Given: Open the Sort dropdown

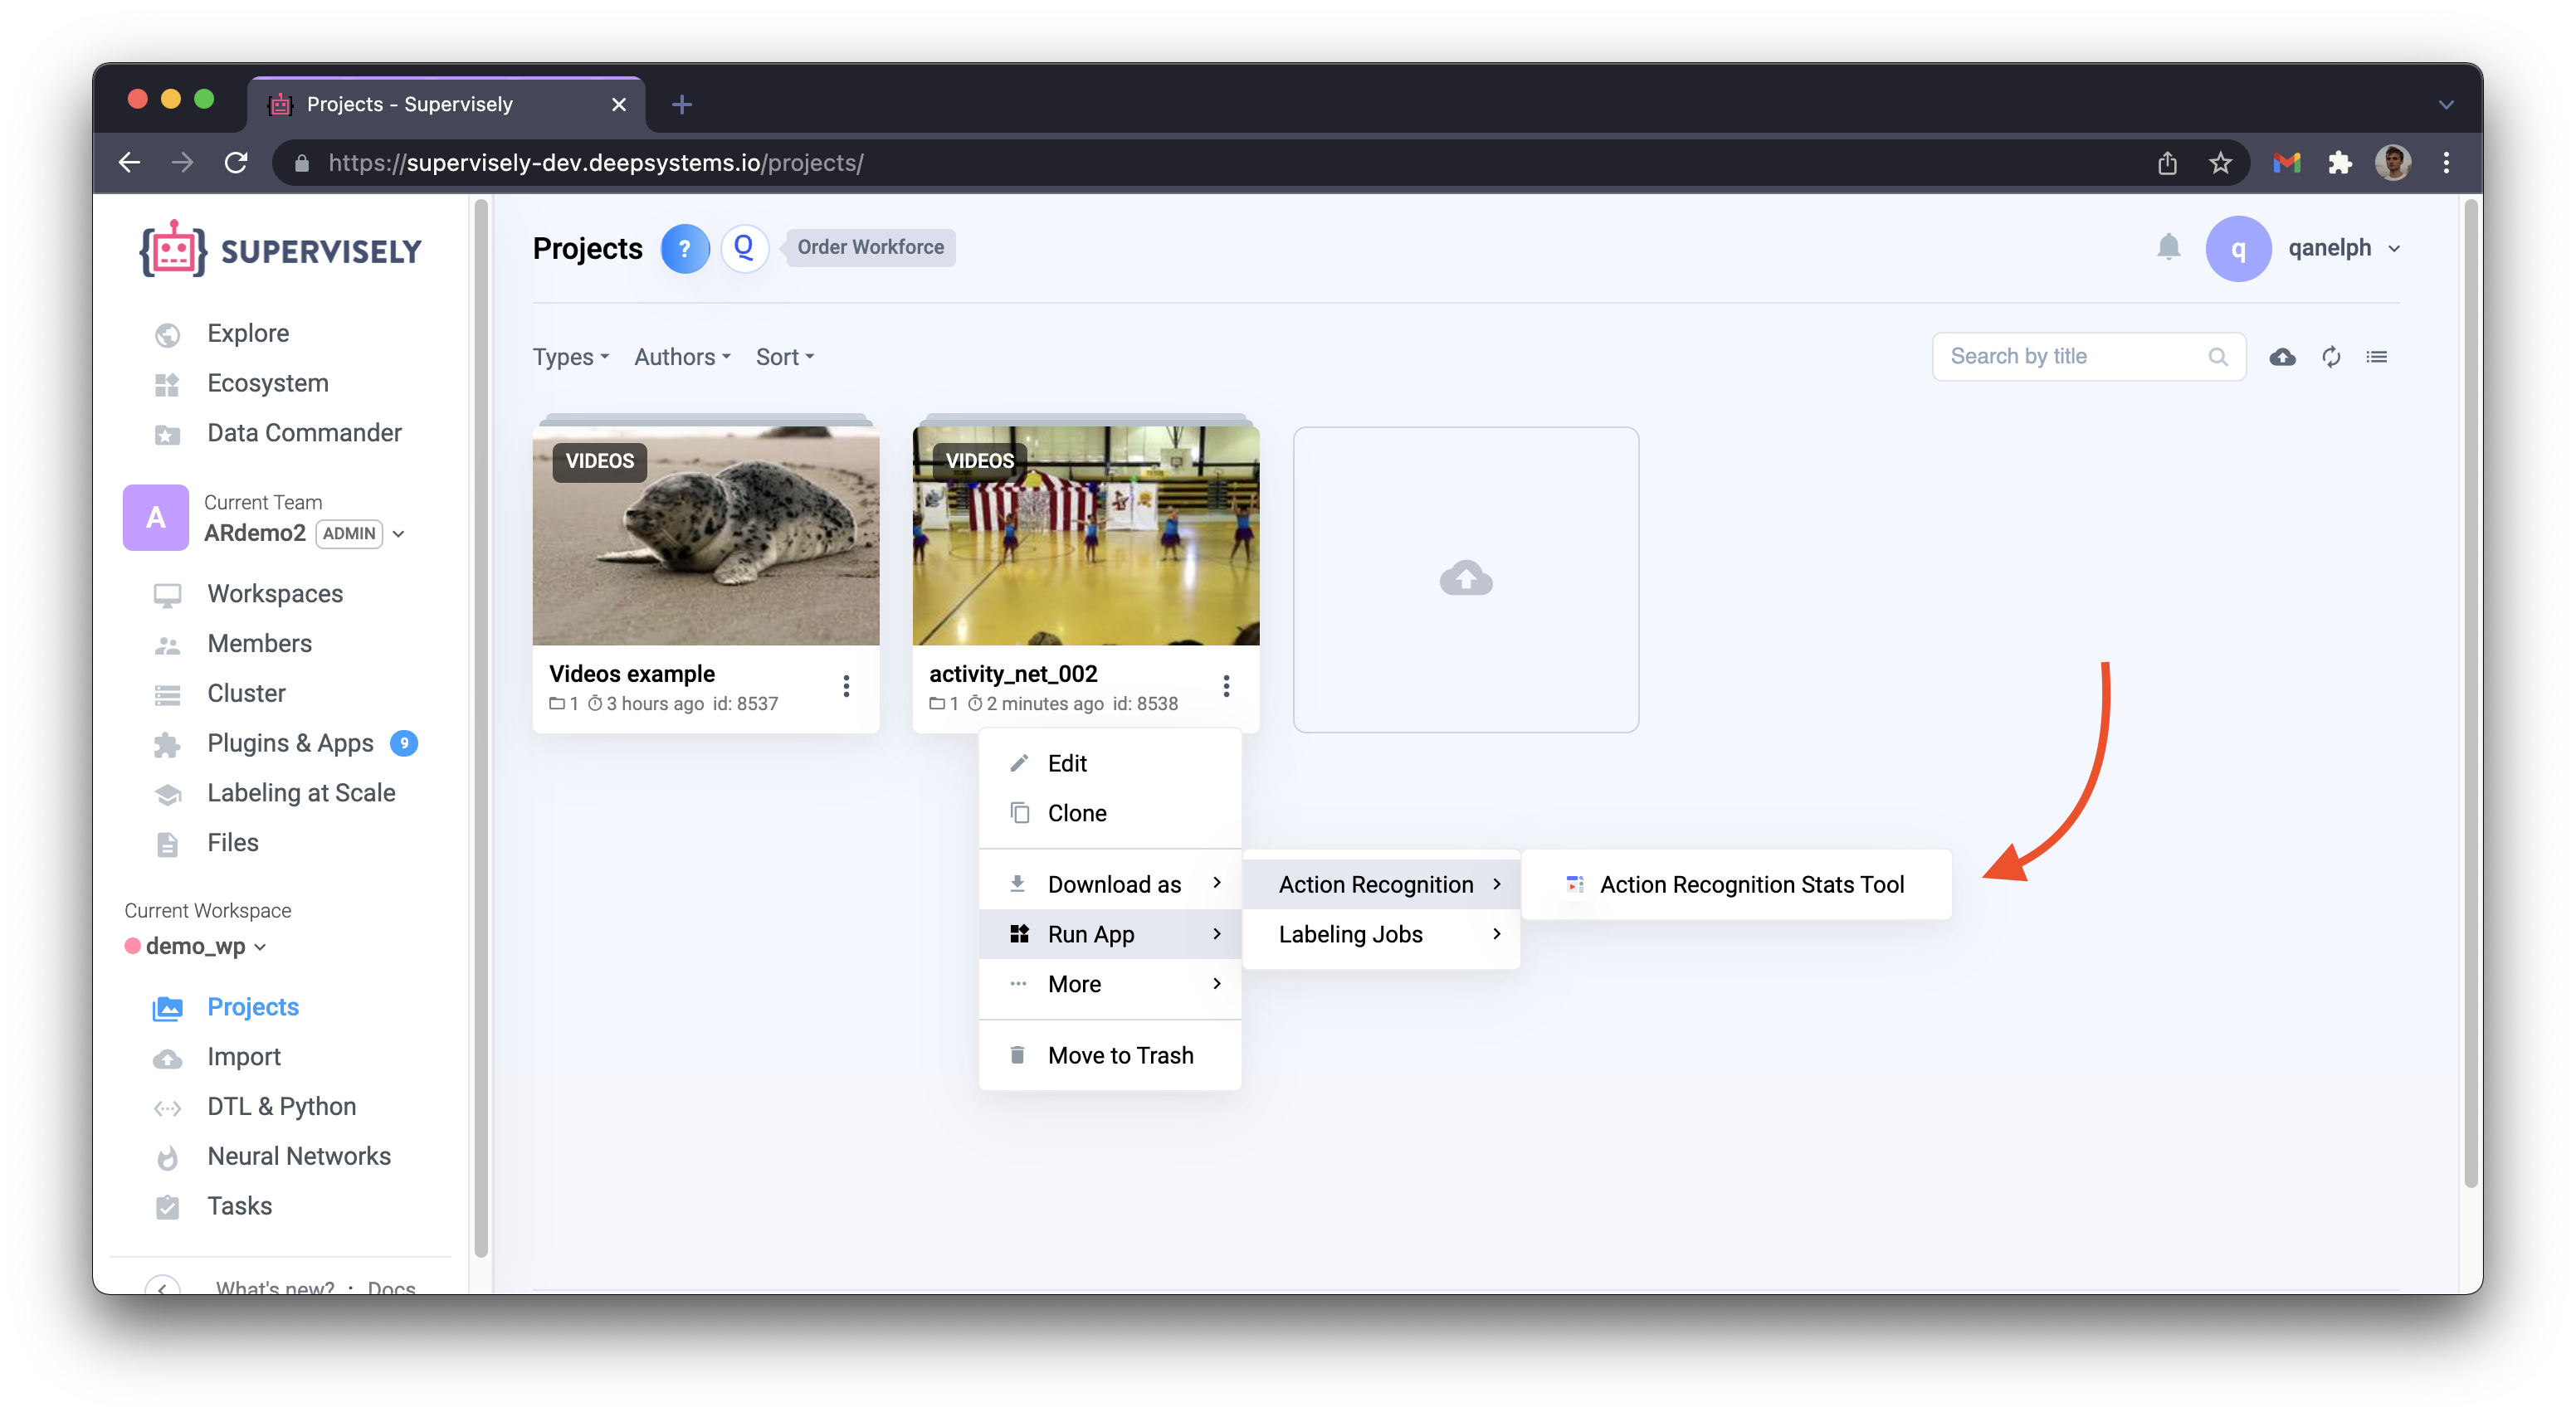Looking at the screenshot, I should pos(784,357).
